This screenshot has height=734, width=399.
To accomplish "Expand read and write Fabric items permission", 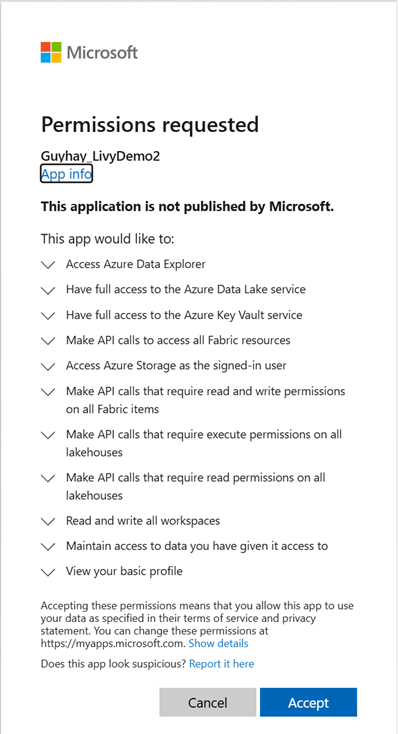I will (x=48, y=392).
